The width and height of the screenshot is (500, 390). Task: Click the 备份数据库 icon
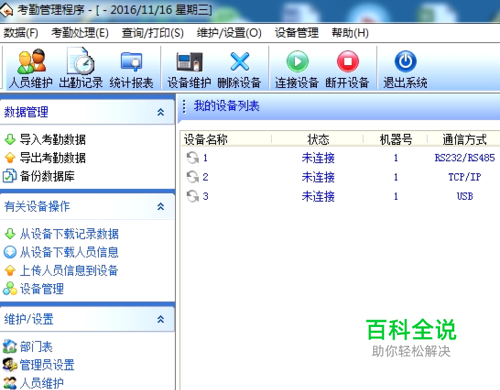coord(9,176)
